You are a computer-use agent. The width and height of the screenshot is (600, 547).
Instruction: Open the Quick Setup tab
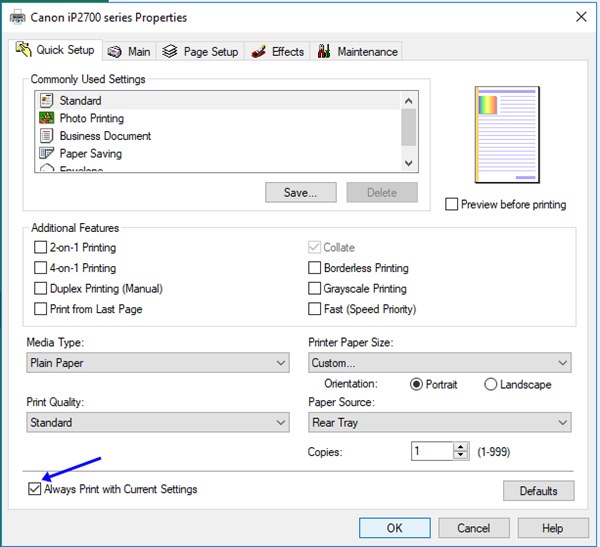(55, 50)
